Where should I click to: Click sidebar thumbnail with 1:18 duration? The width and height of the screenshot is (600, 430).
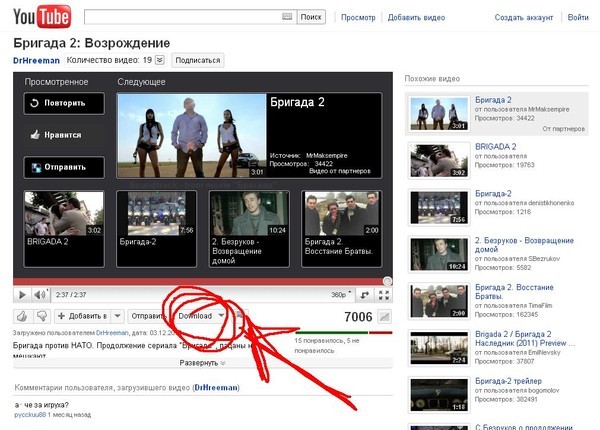click(x=439, y=395)
